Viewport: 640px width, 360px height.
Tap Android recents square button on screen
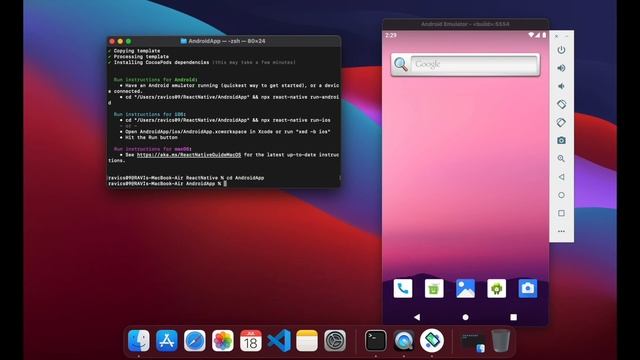(513, 317)
